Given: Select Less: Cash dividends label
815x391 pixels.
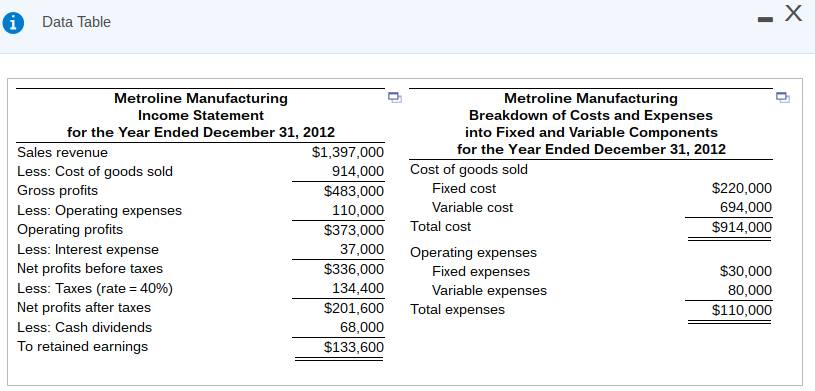Looking at the screenshot, I should [x=84, y=328].
